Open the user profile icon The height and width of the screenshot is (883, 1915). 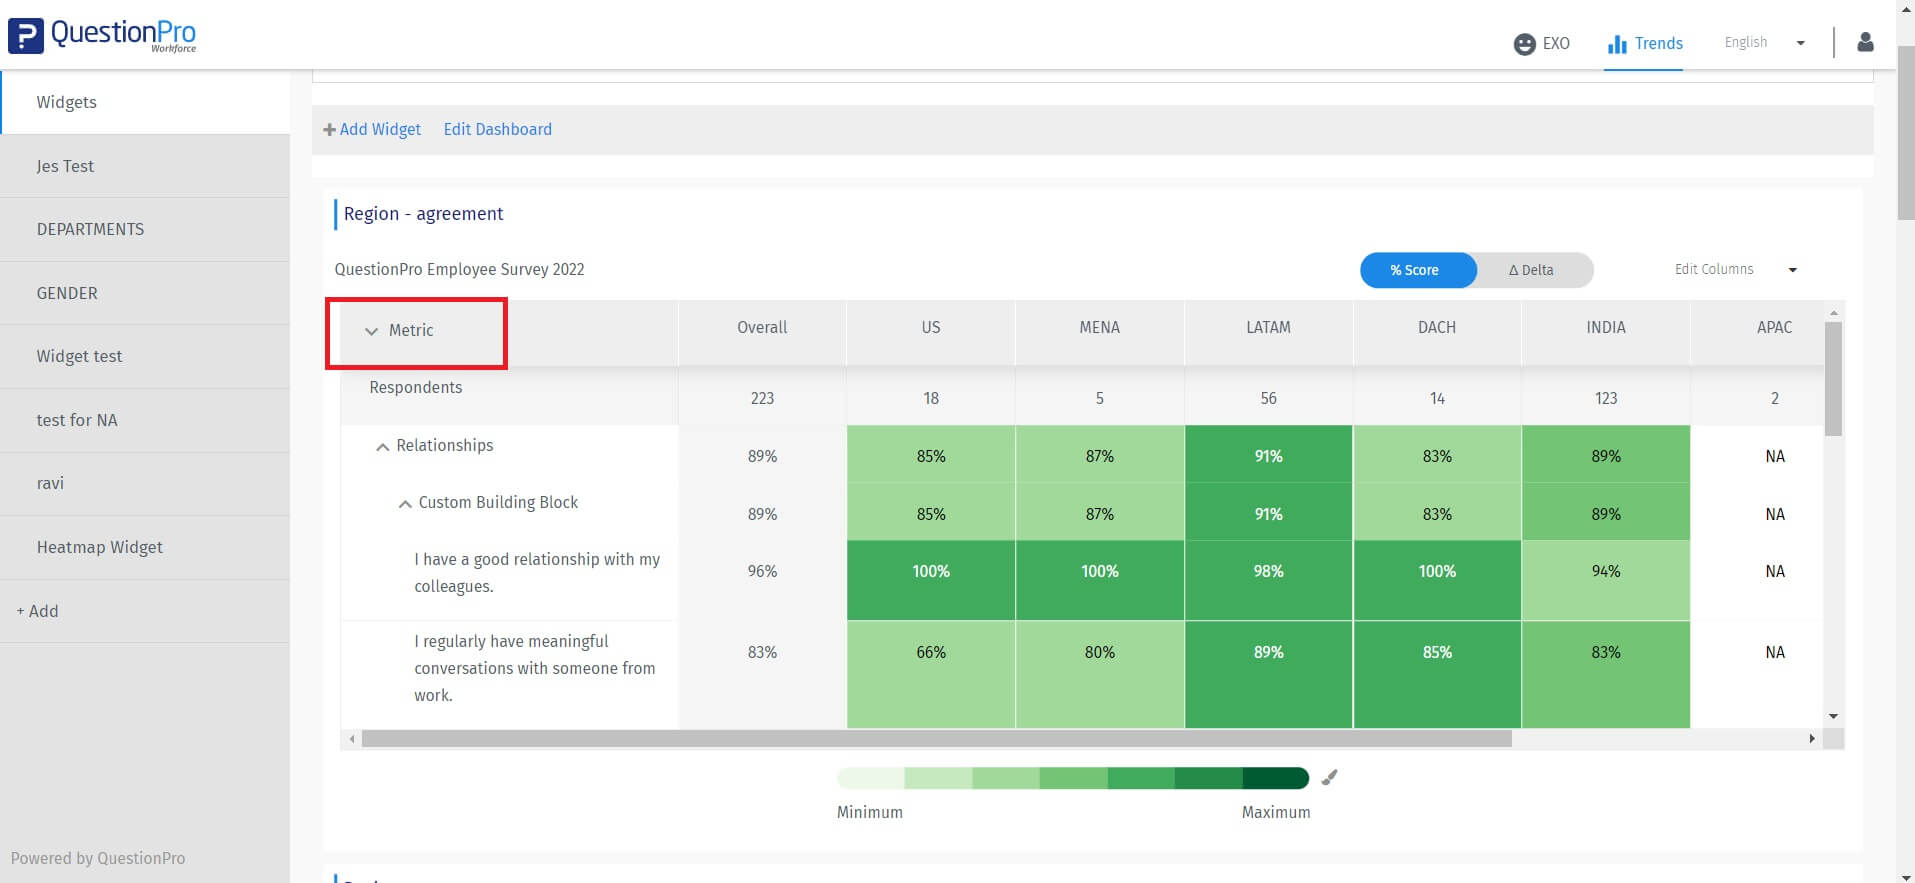point(1865,43)
